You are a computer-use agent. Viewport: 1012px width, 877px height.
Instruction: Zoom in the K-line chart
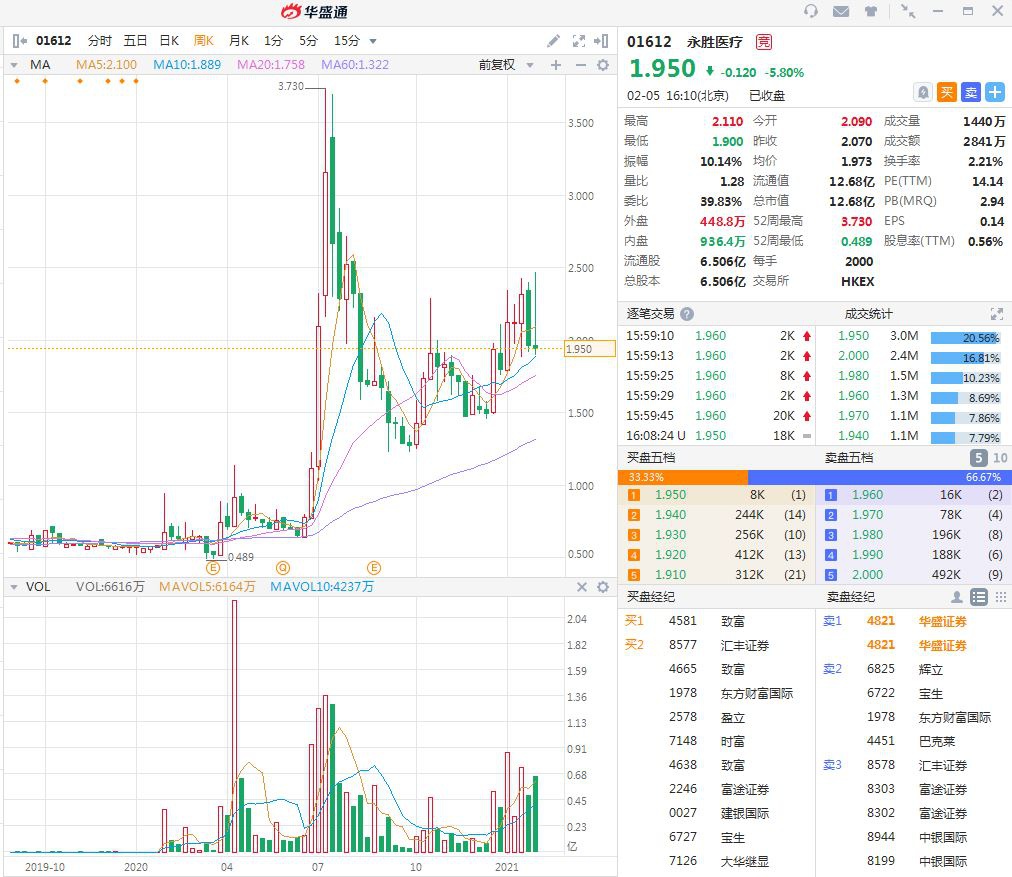556,65
